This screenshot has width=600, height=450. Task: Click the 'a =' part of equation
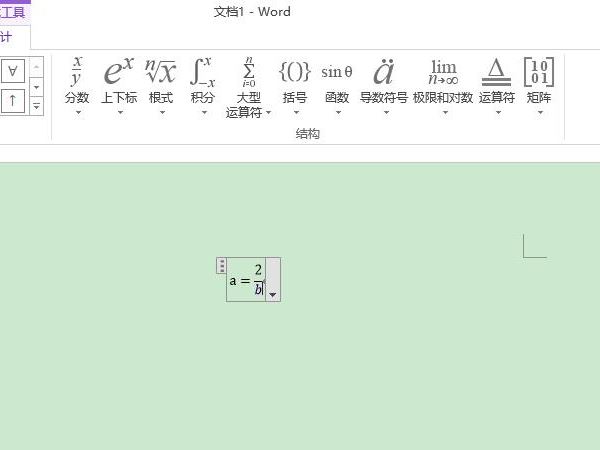click(240, 281)
